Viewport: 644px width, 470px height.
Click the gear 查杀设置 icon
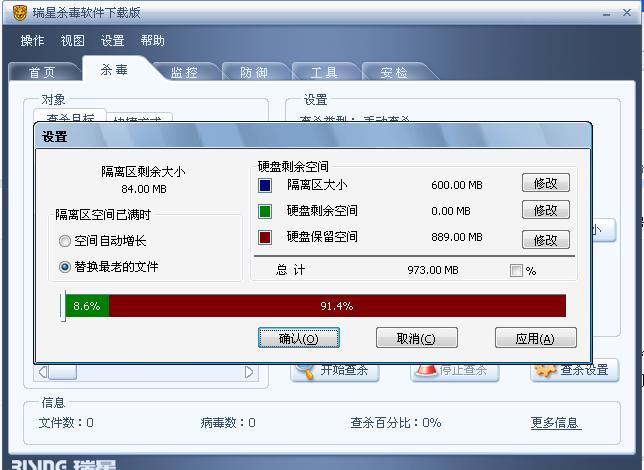click(x=545, y=371)
